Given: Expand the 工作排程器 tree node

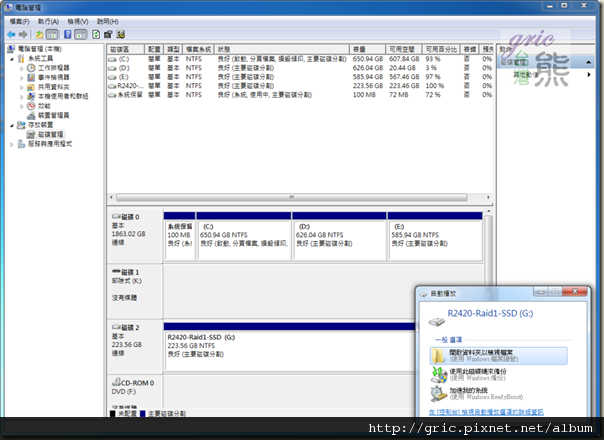Looking at the screenshot, I should click(x=22, y=68).
